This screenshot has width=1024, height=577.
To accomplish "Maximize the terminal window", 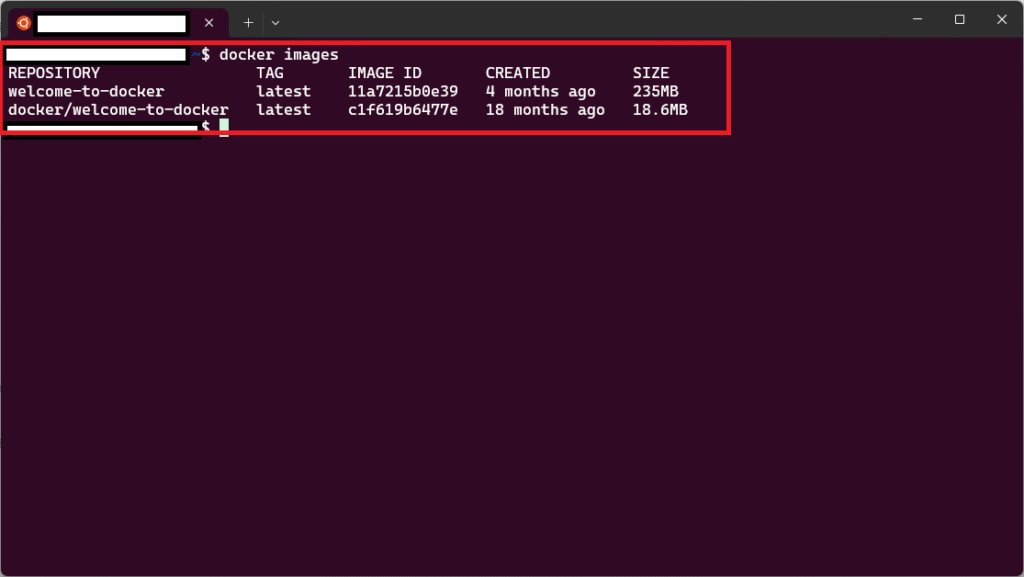I will coord(959,20).
